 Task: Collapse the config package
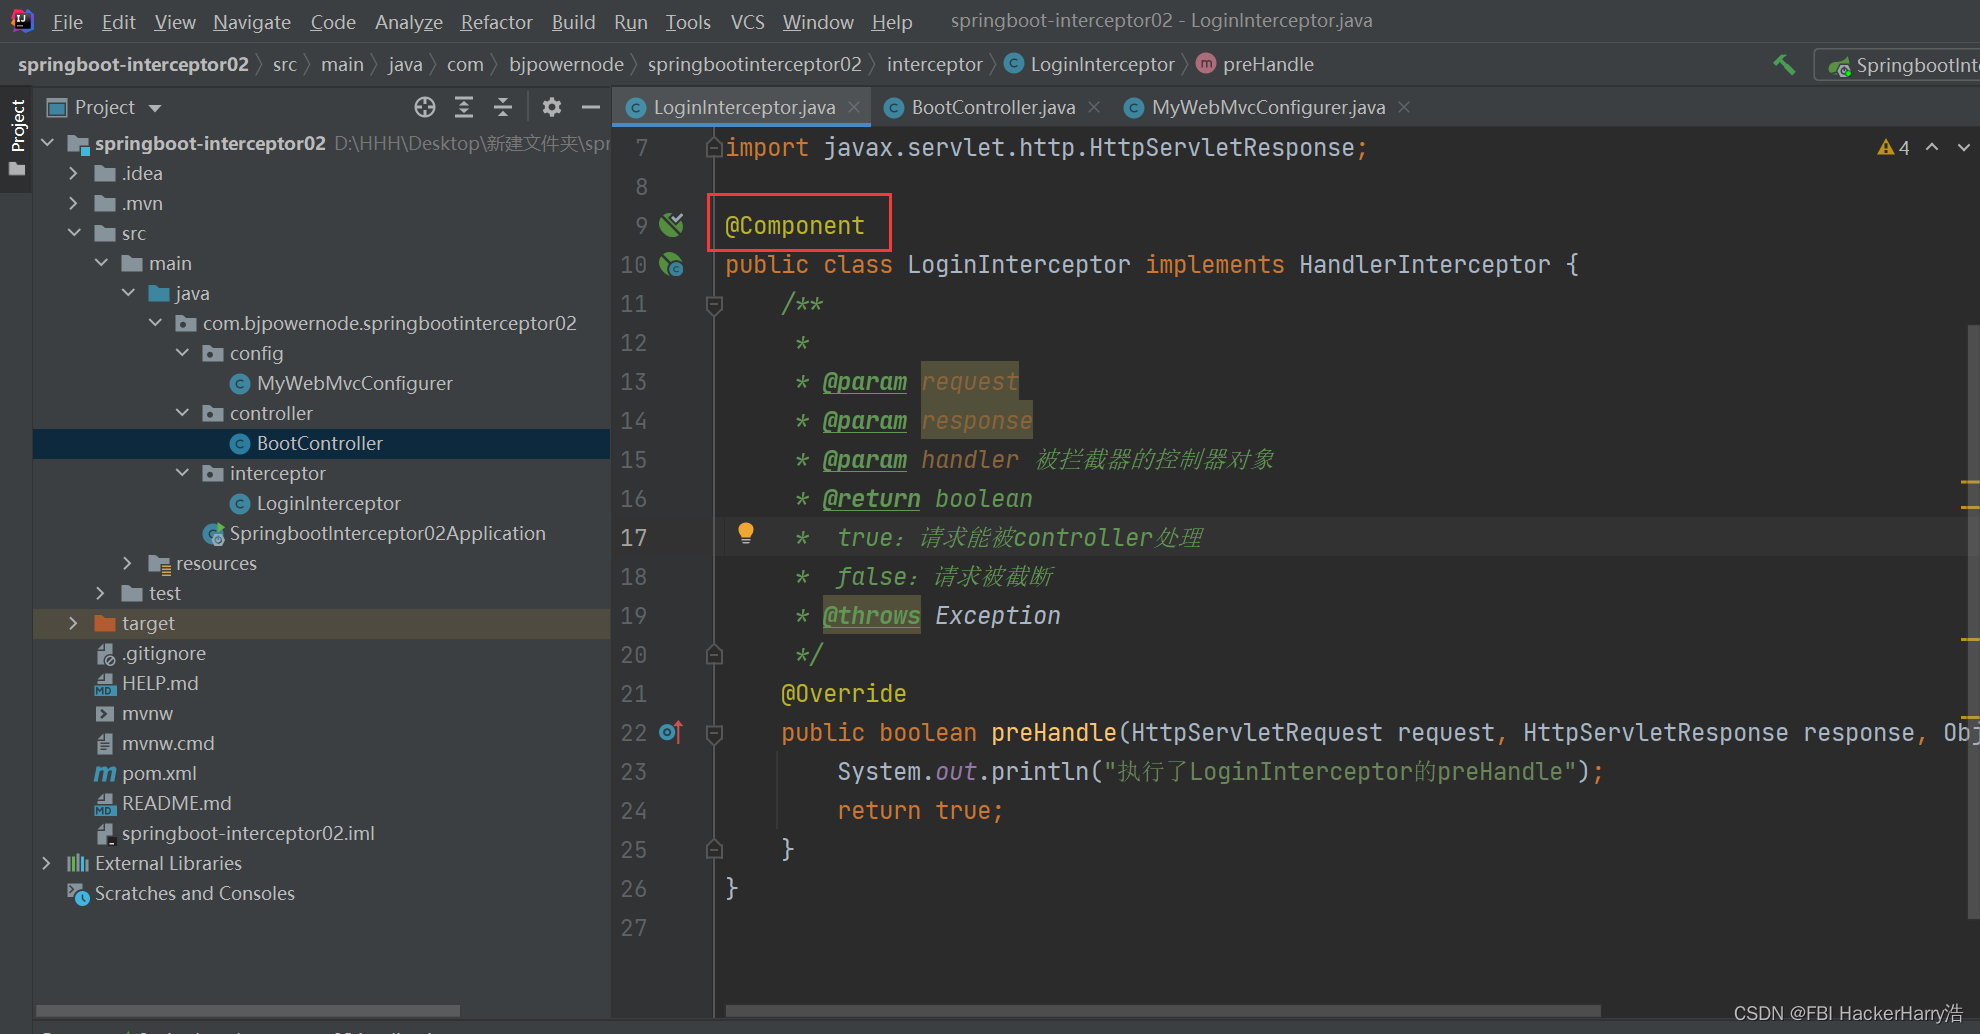182,353
